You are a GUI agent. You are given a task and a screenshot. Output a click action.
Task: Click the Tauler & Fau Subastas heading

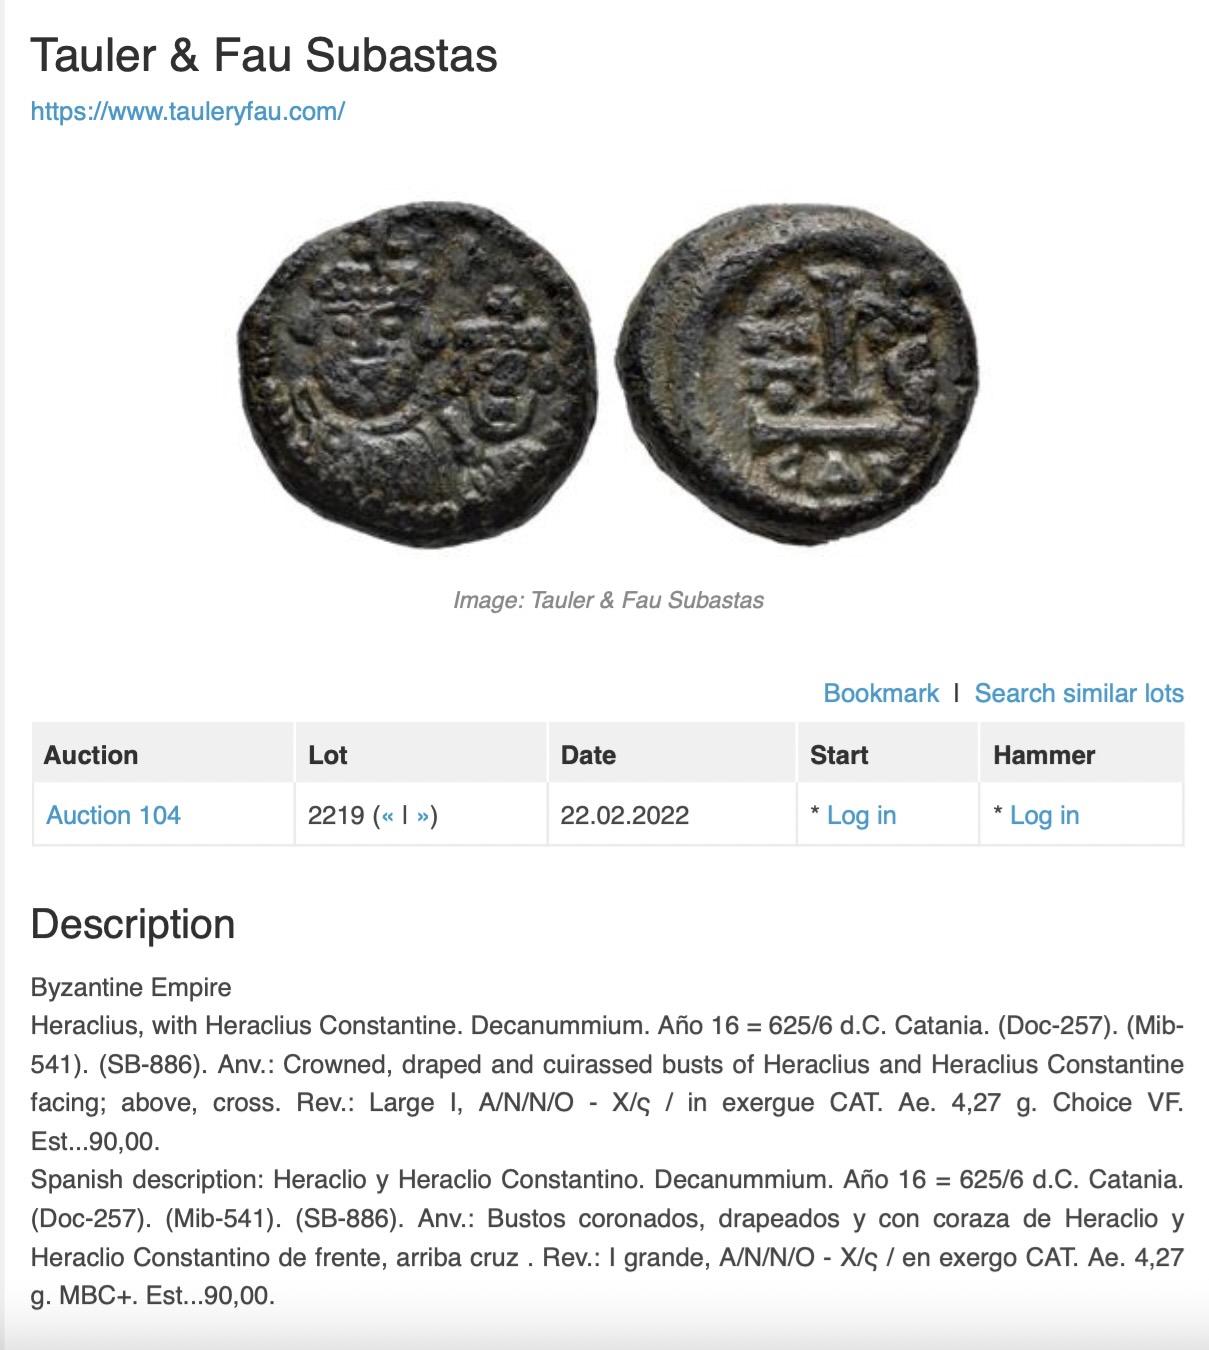tap(264, 55)
